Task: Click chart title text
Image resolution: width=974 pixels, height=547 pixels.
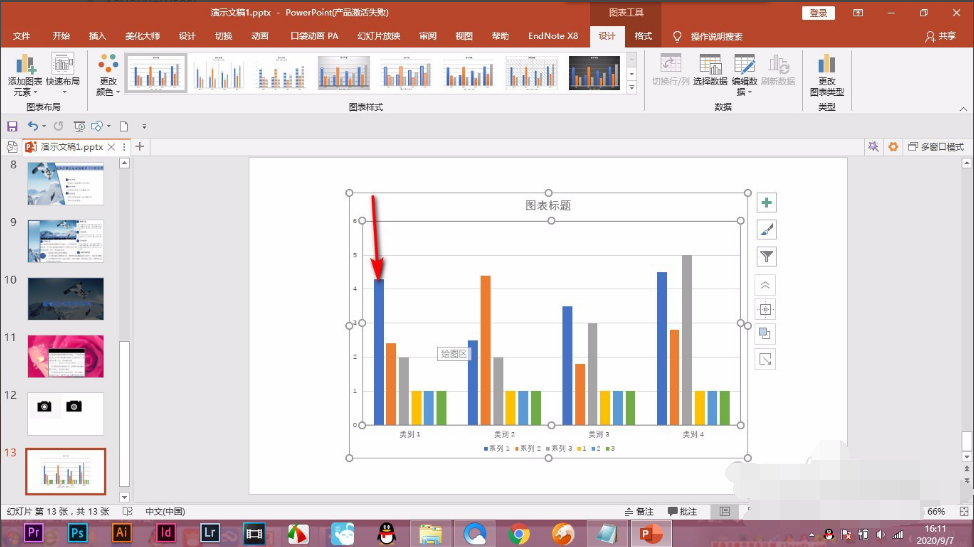Action: tap(548, 205)
